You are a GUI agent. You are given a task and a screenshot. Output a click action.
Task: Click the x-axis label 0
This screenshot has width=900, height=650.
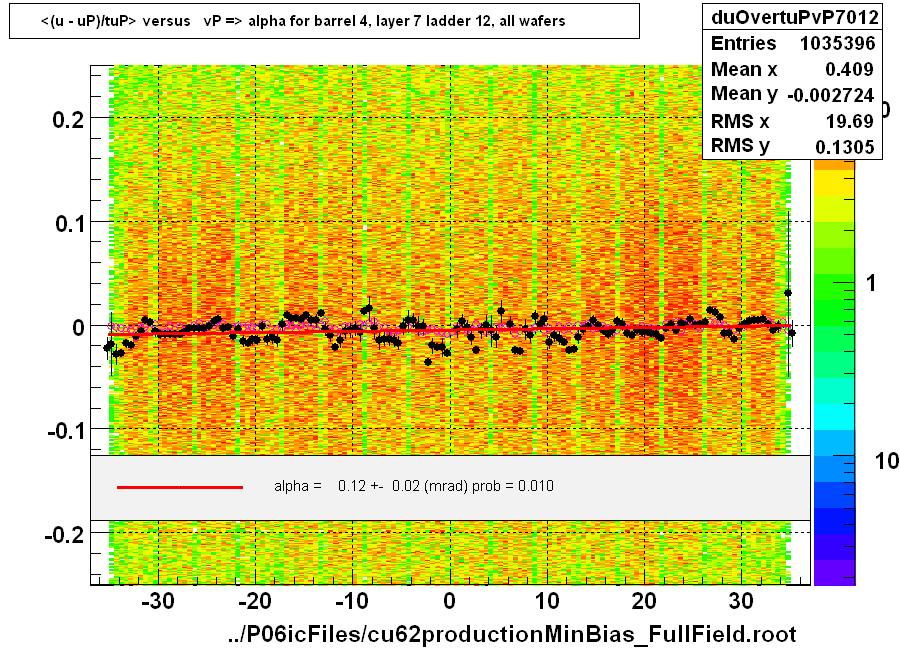pyautogui.click(x=449, y=601)
